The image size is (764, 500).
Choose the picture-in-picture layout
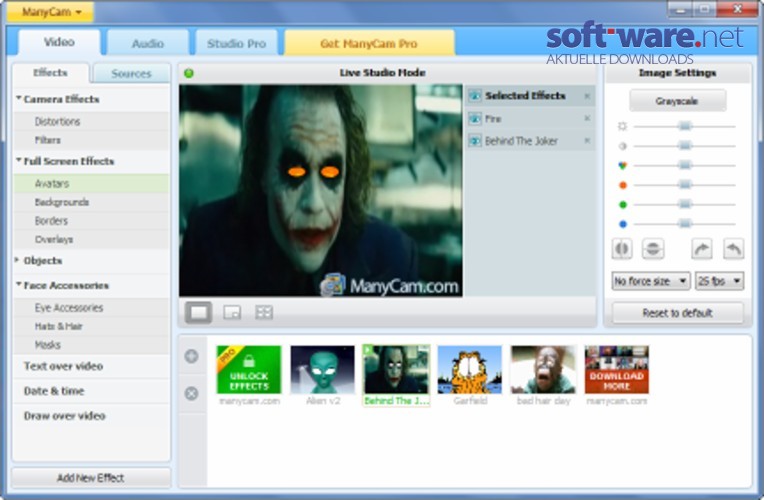pyautogui.click(x=232, y=312)
